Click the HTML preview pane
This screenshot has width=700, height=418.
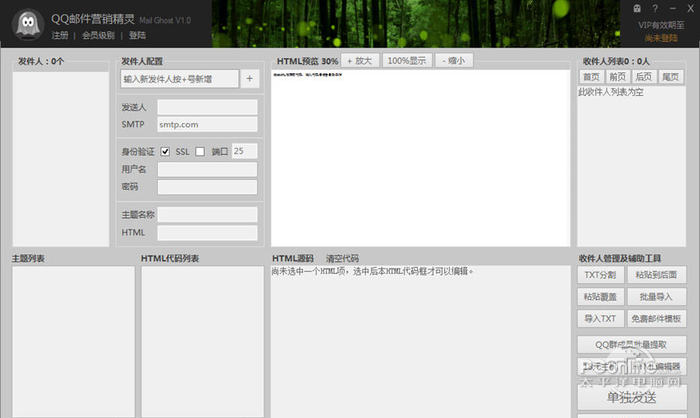click(420, 158)
